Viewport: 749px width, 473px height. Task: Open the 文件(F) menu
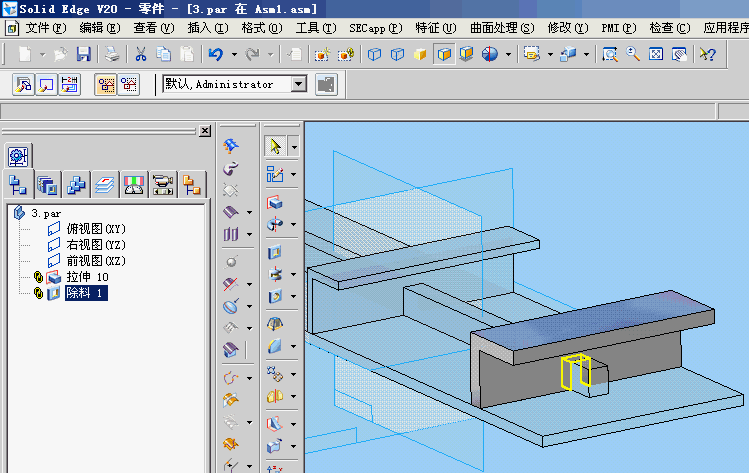coord(43,28)
